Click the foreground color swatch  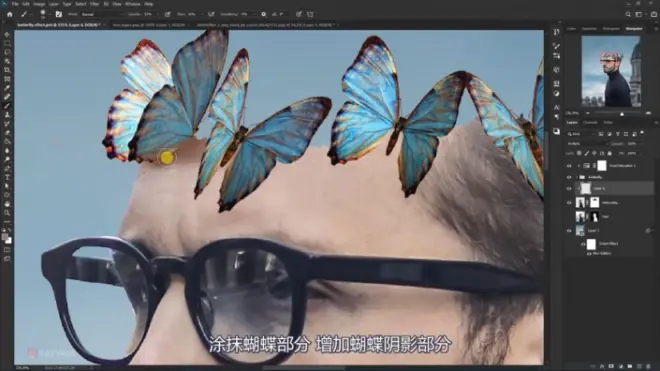tap(5, 238)
